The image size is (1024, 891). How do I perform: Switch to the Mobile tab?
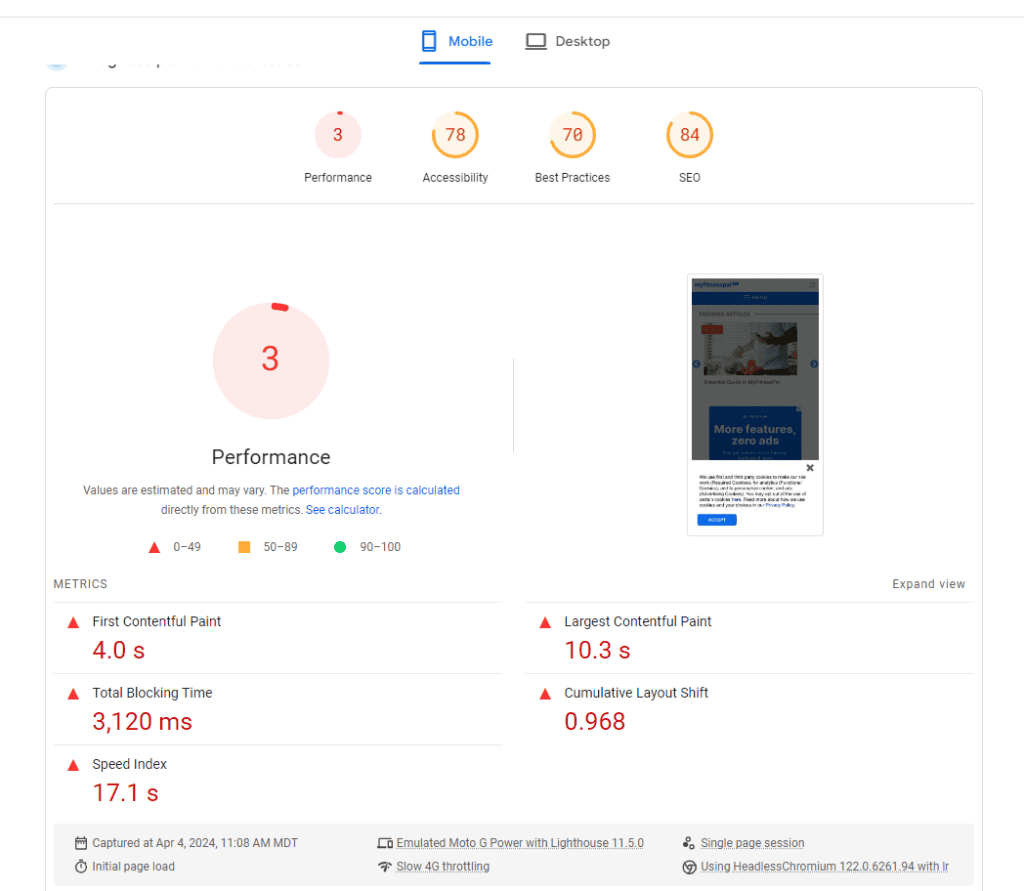456,42
